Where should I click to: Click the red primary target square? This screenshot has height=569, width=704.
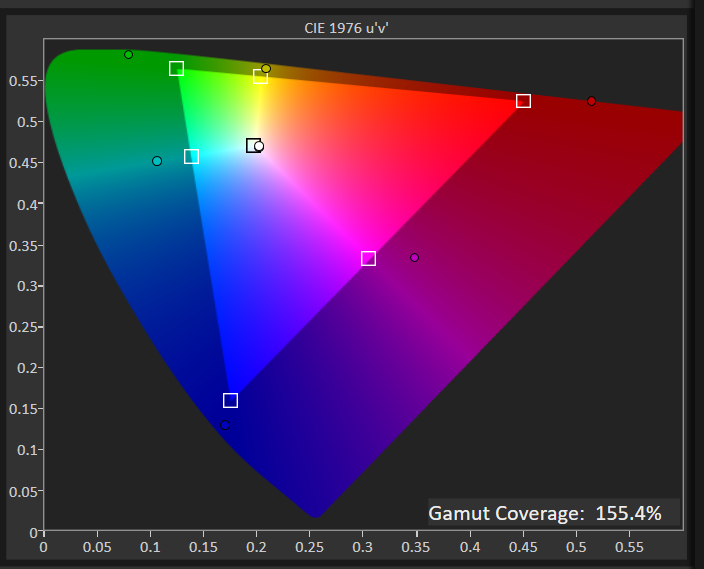[523, 101]
